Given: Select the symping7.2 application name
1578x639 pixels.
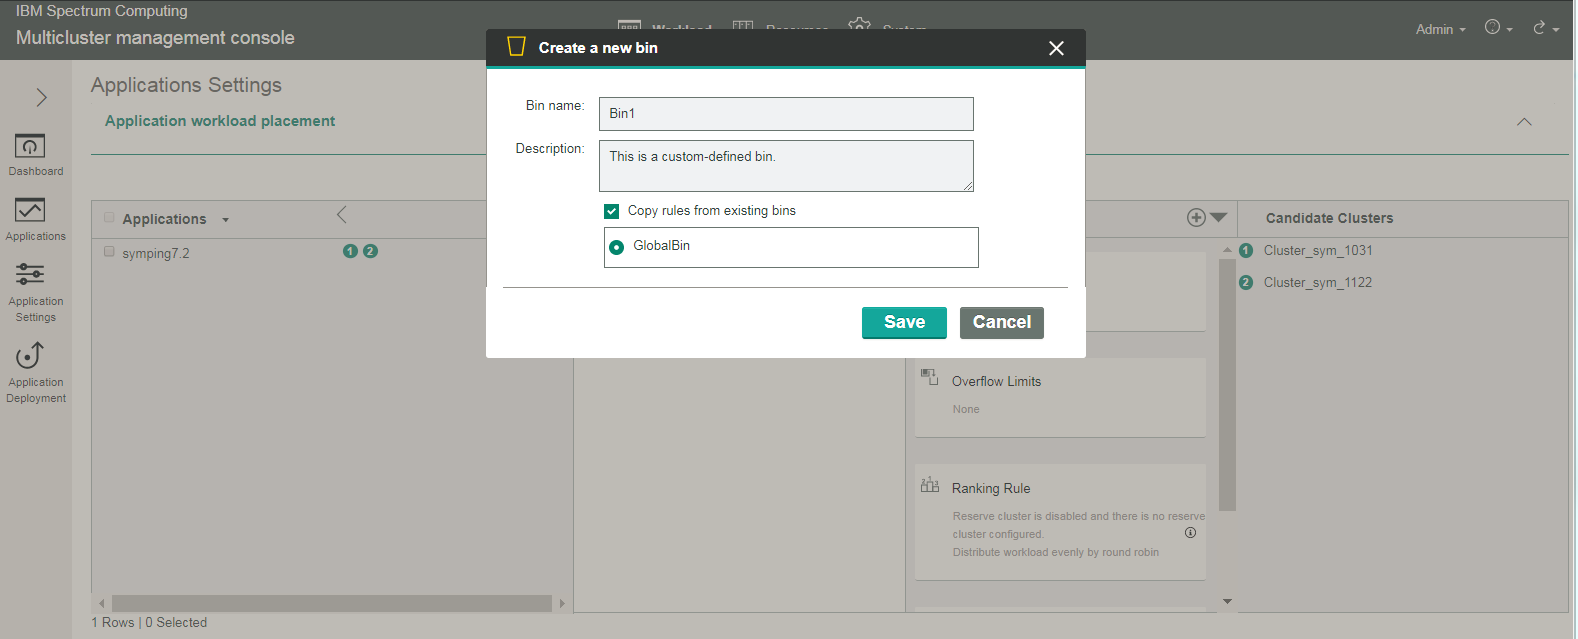Looking at the screenshot, I should tap(156, 254).
